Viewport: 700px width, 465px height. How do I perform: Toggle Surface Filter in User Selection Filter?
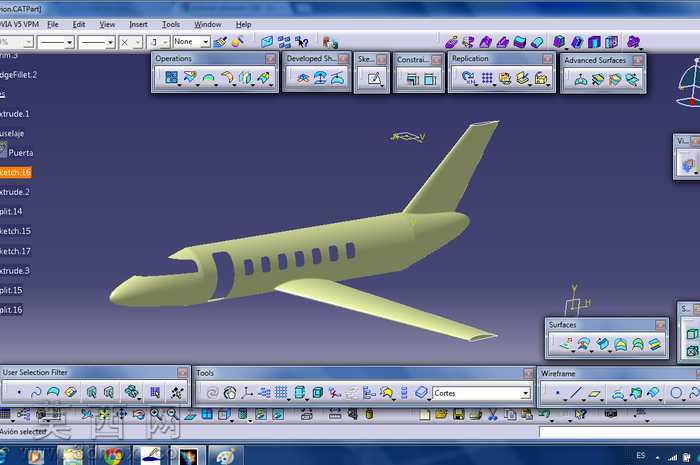(x=53, y=392)
